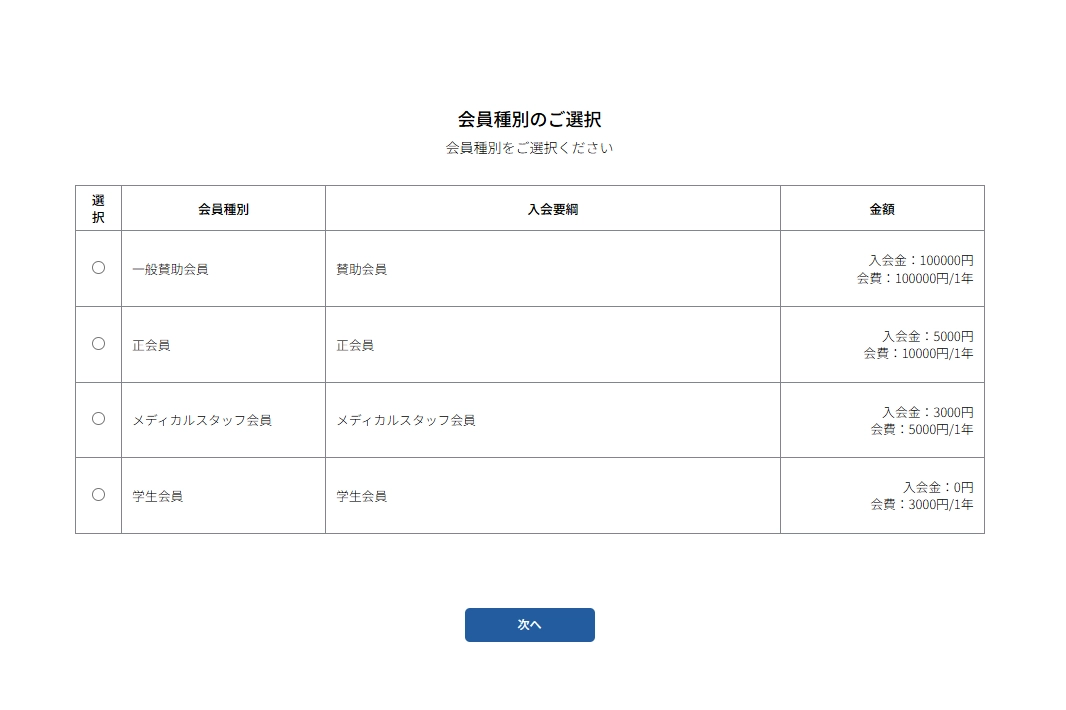
Task: Pick the メディカルスタッフ会員 radio button
Action: 98,418
